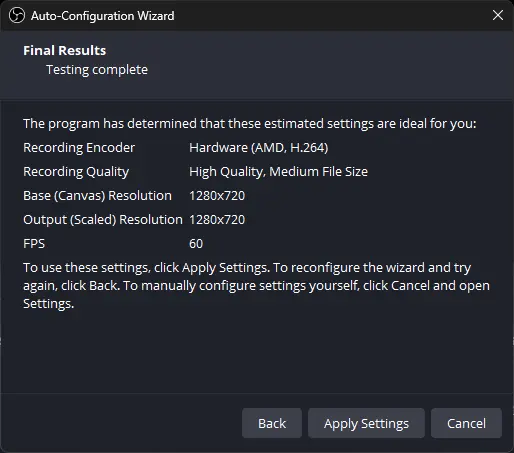Click the 'The program has determined' sentence
The width and height of the screenshot is (514, 453).
(x=250, y=124)
